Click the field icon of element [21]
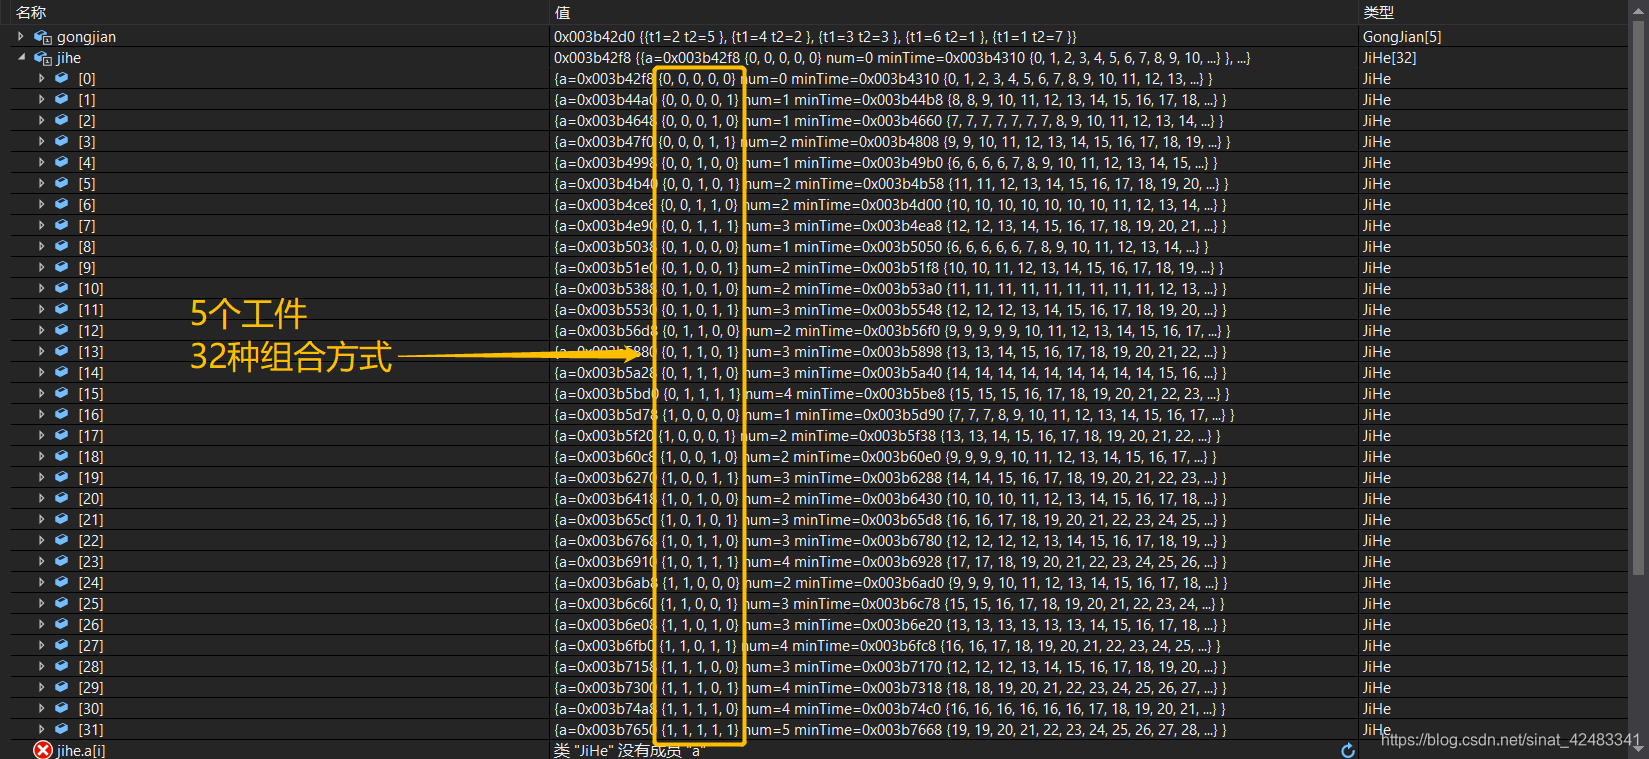This screenshot has width=1649, height=759. click(62, 519)
